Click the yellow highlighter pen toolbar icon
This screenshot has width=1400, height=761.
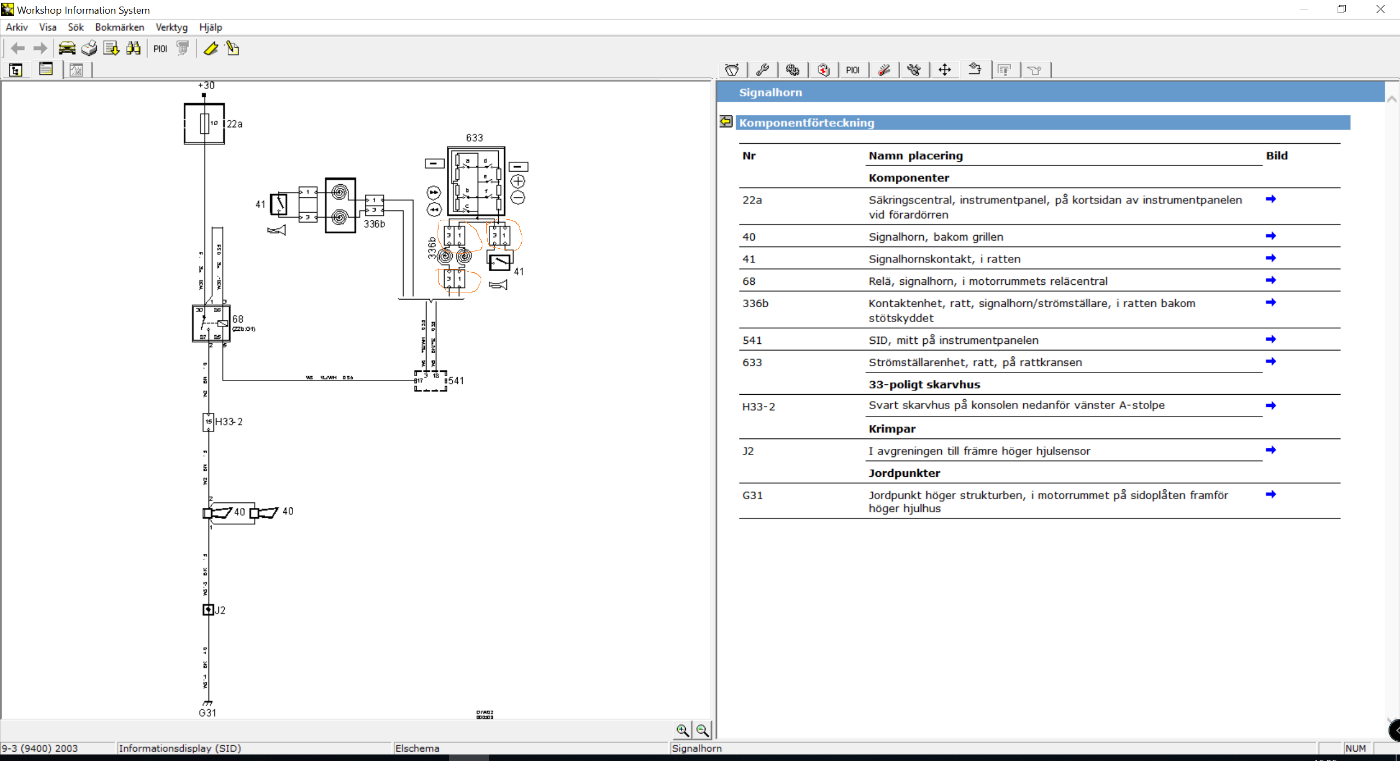click(210, 48)
